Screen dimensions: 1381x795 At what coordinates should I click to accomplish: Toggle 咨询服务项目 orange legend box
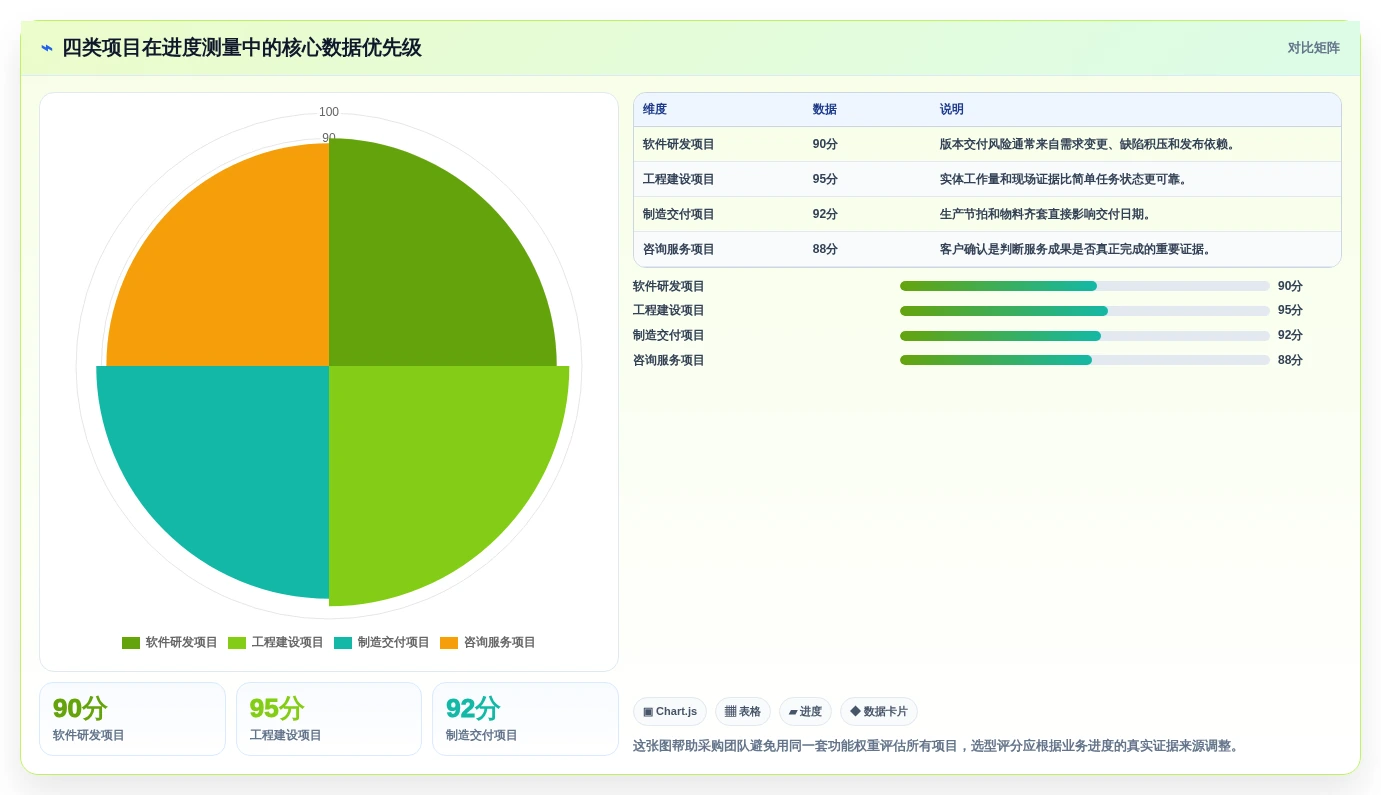(449, 643)
